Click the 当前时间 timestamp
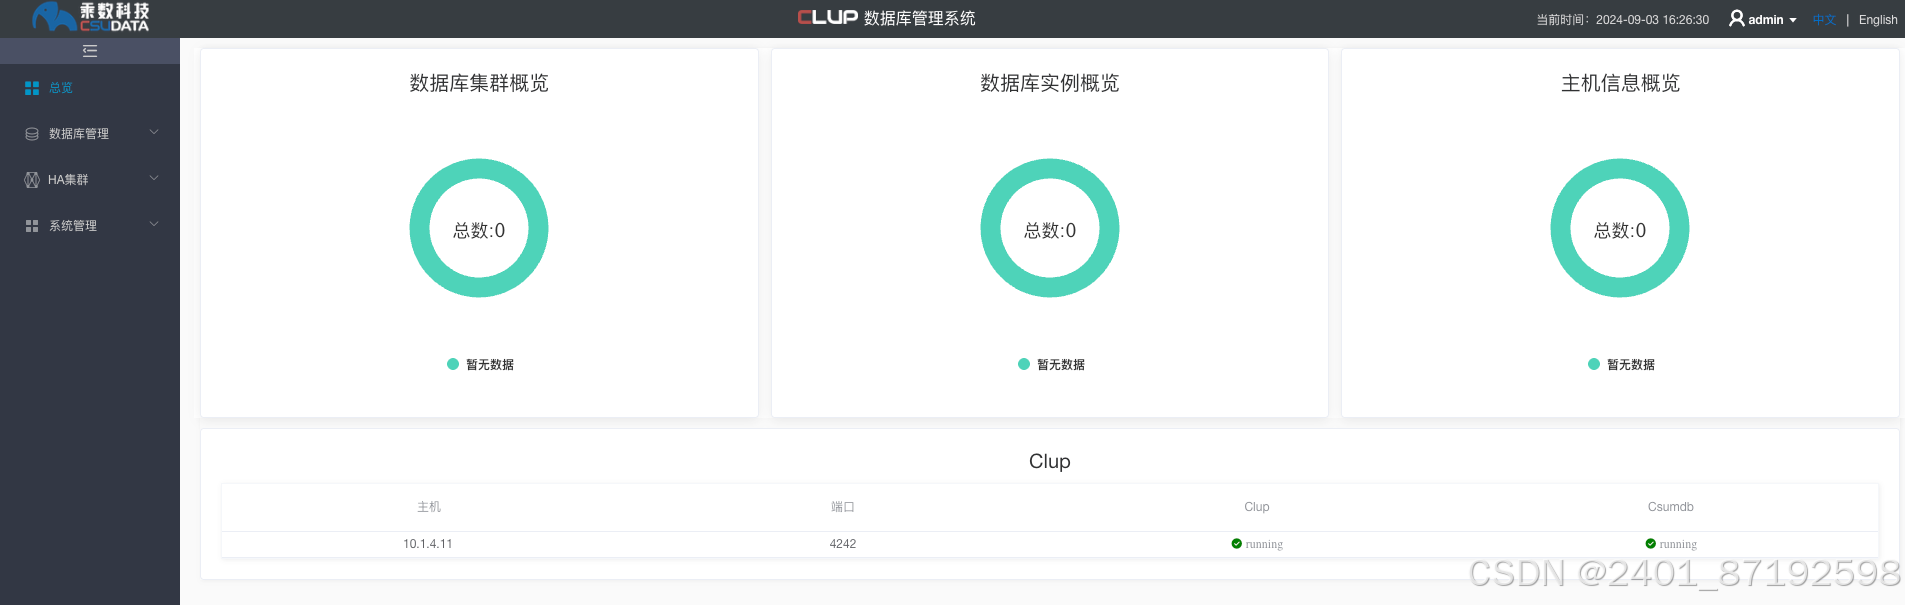The height and width of the screenshot is (605, 1905). [x=1623, y=20]
